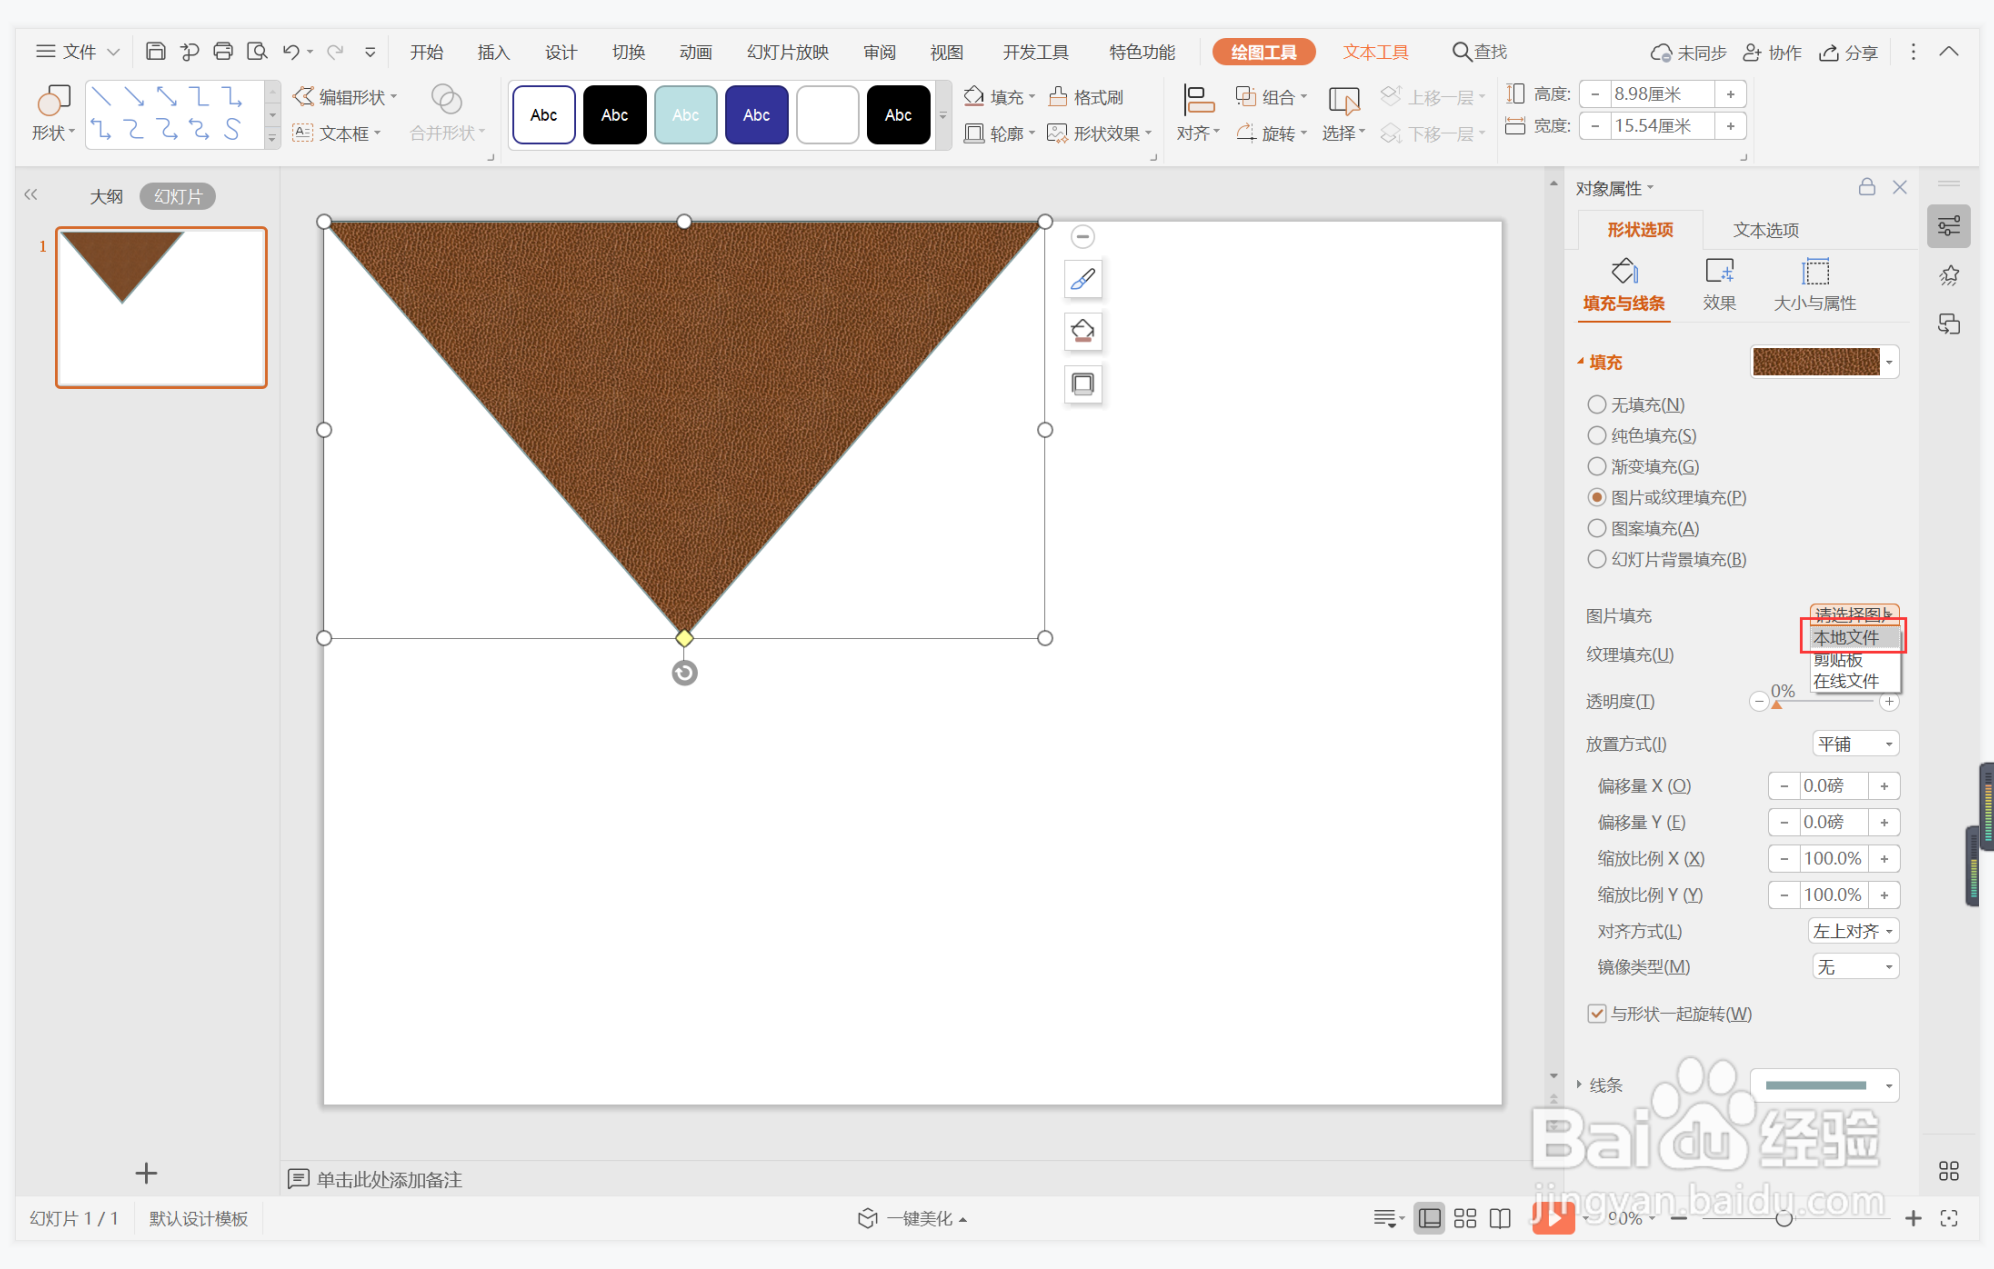Click the fill texture color swatch preview
The image size is (1994, 1269).
1815,362
